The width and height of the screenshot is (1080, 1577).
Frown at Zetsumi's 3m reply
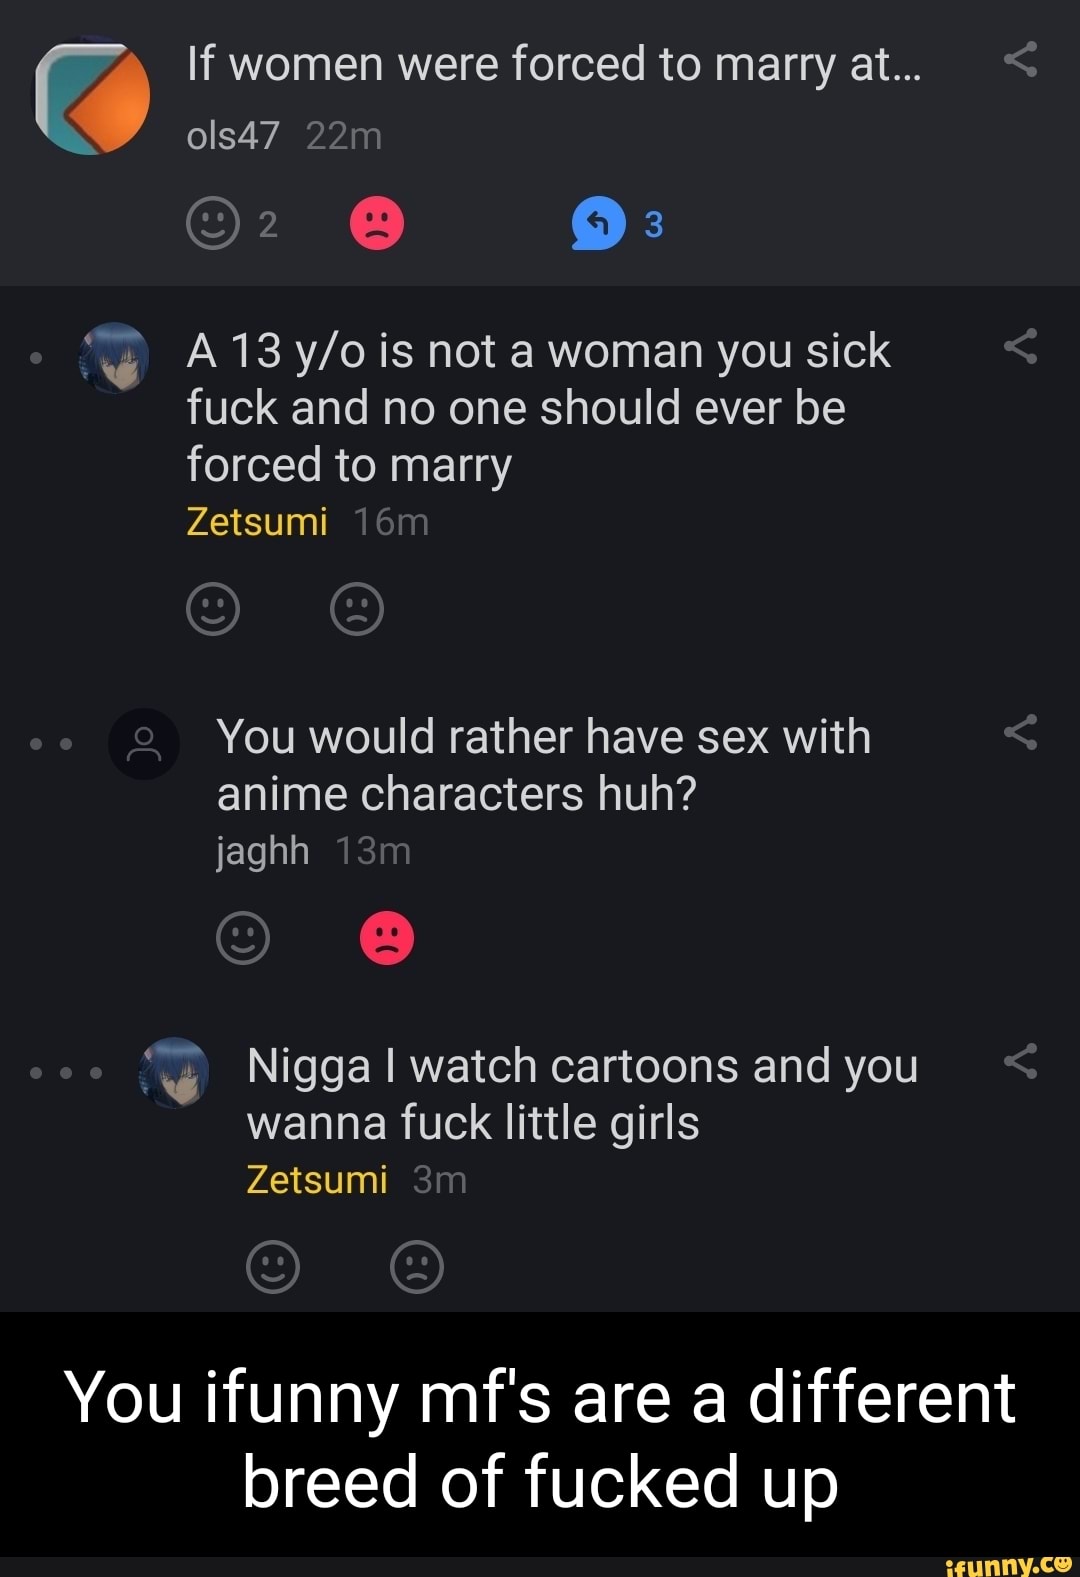417,1267
